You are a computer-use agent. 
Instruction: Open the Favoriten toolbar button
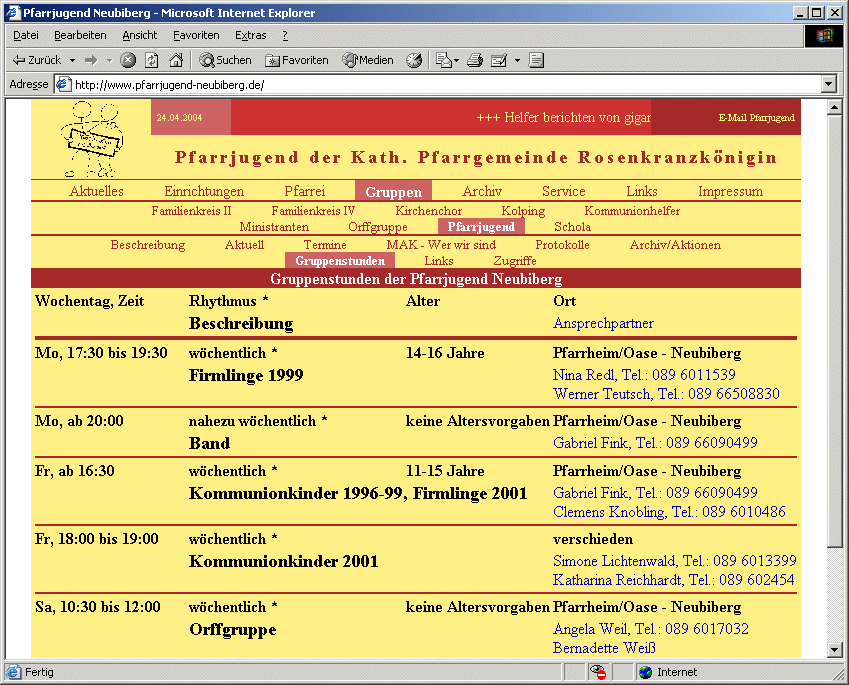[297, 60]
